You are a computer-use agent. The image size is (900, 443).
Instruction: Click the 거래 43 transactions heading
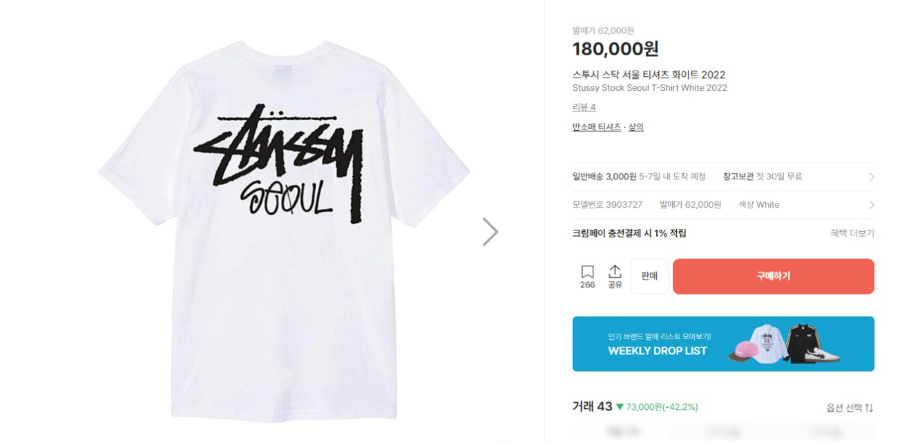click(592, 406)
